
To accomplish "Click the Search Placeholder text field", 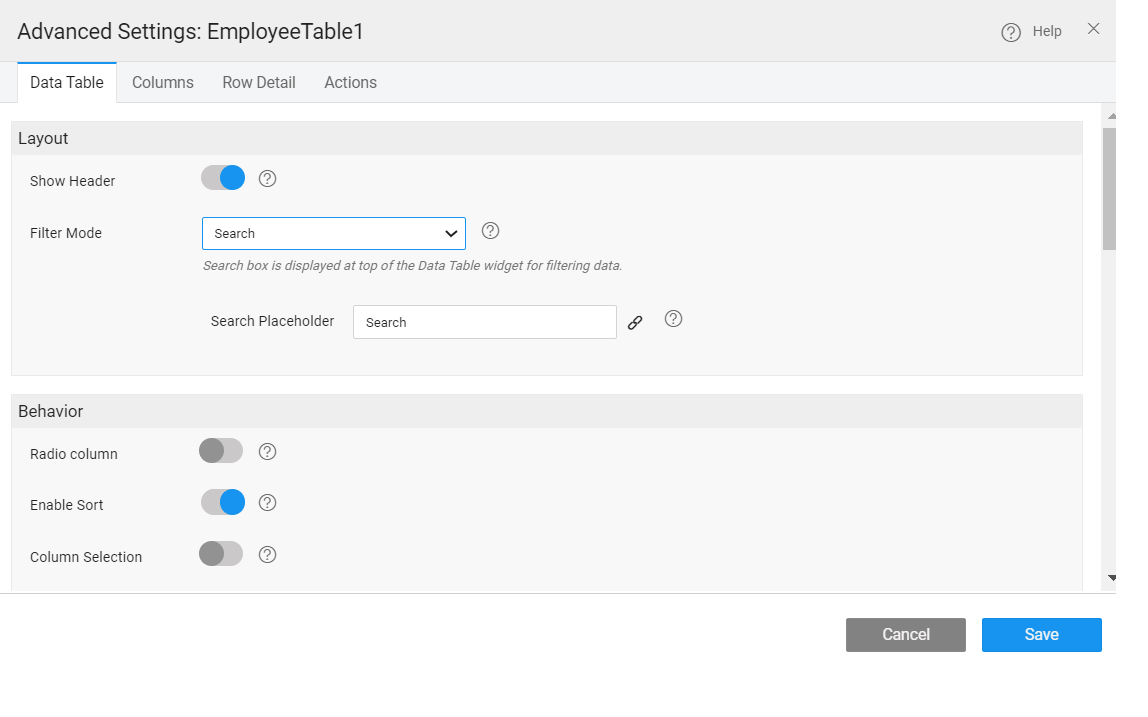I will pos(484,323).
